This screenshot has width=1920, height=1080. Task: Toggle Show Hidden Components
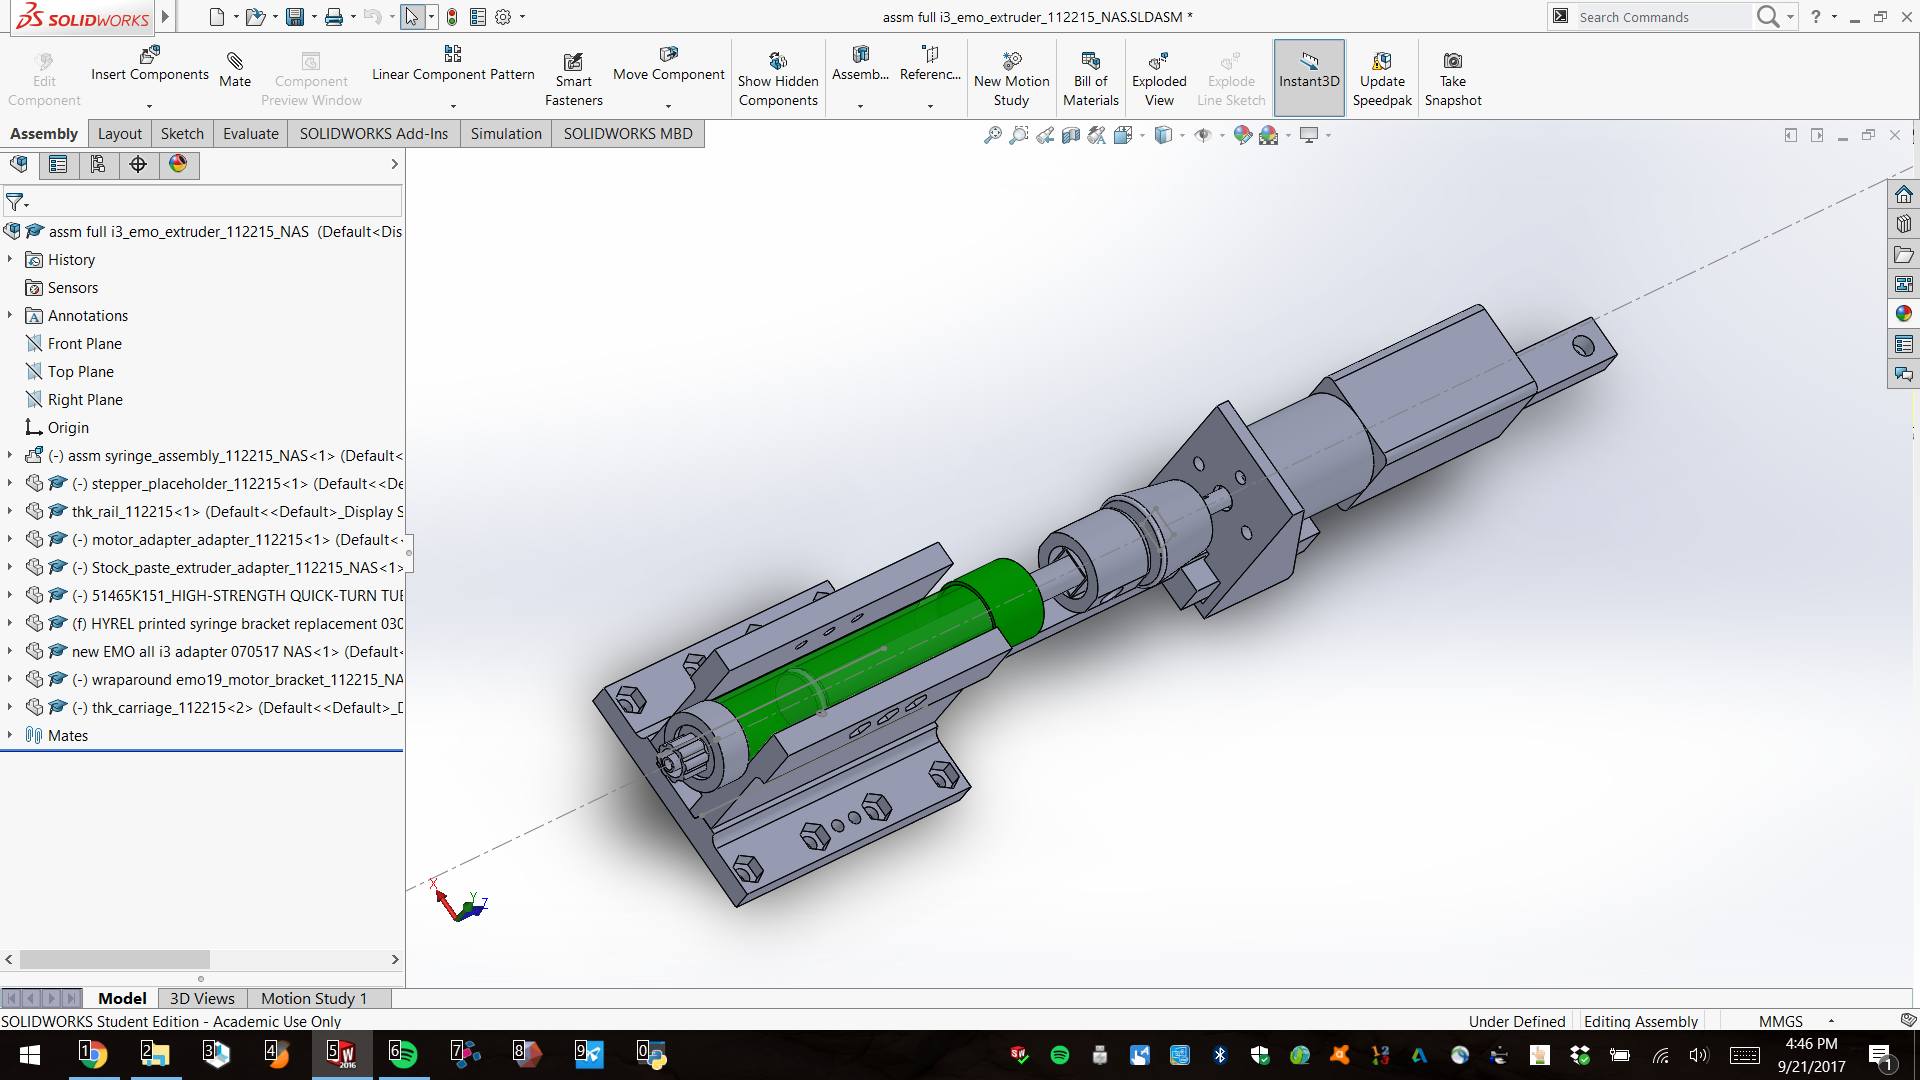coord(778,75)
